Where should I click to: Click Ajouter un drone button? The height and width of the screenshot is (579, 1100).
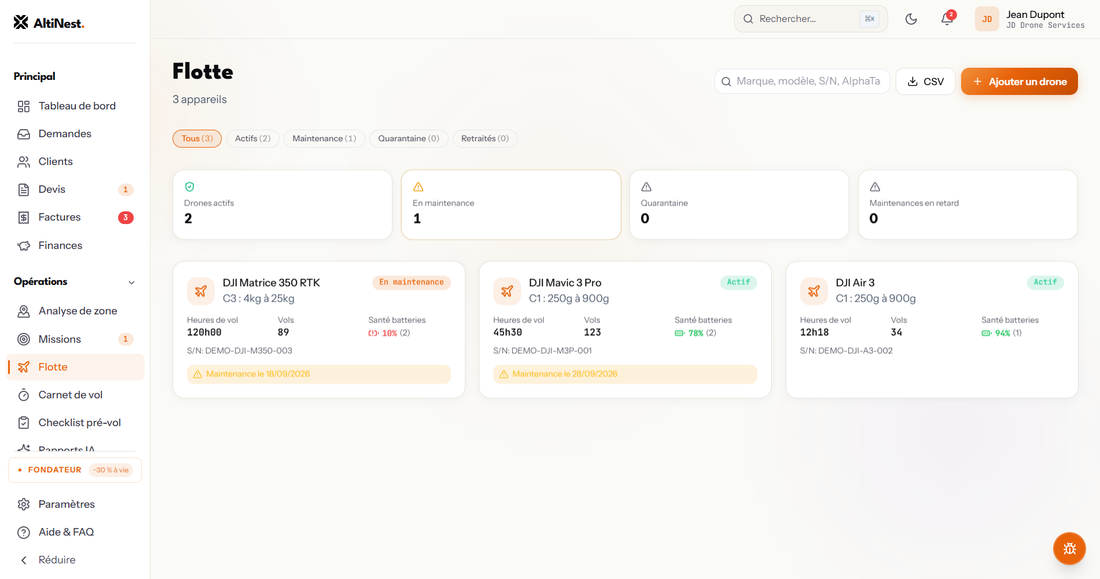(x=1019, y=81)
